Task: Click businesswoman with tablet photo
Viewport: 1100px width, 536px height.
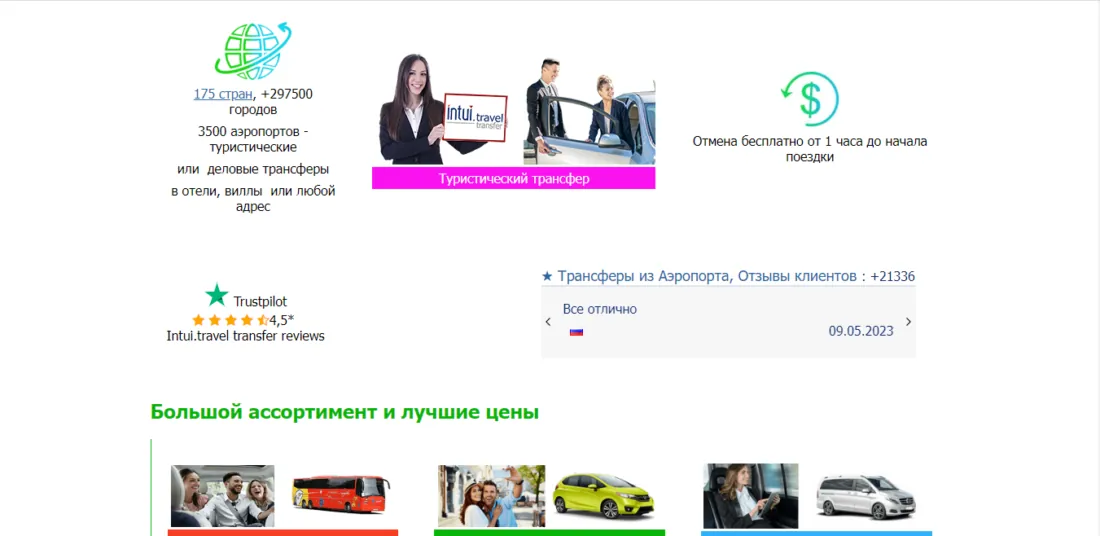Action: click(x=751, y=495)
